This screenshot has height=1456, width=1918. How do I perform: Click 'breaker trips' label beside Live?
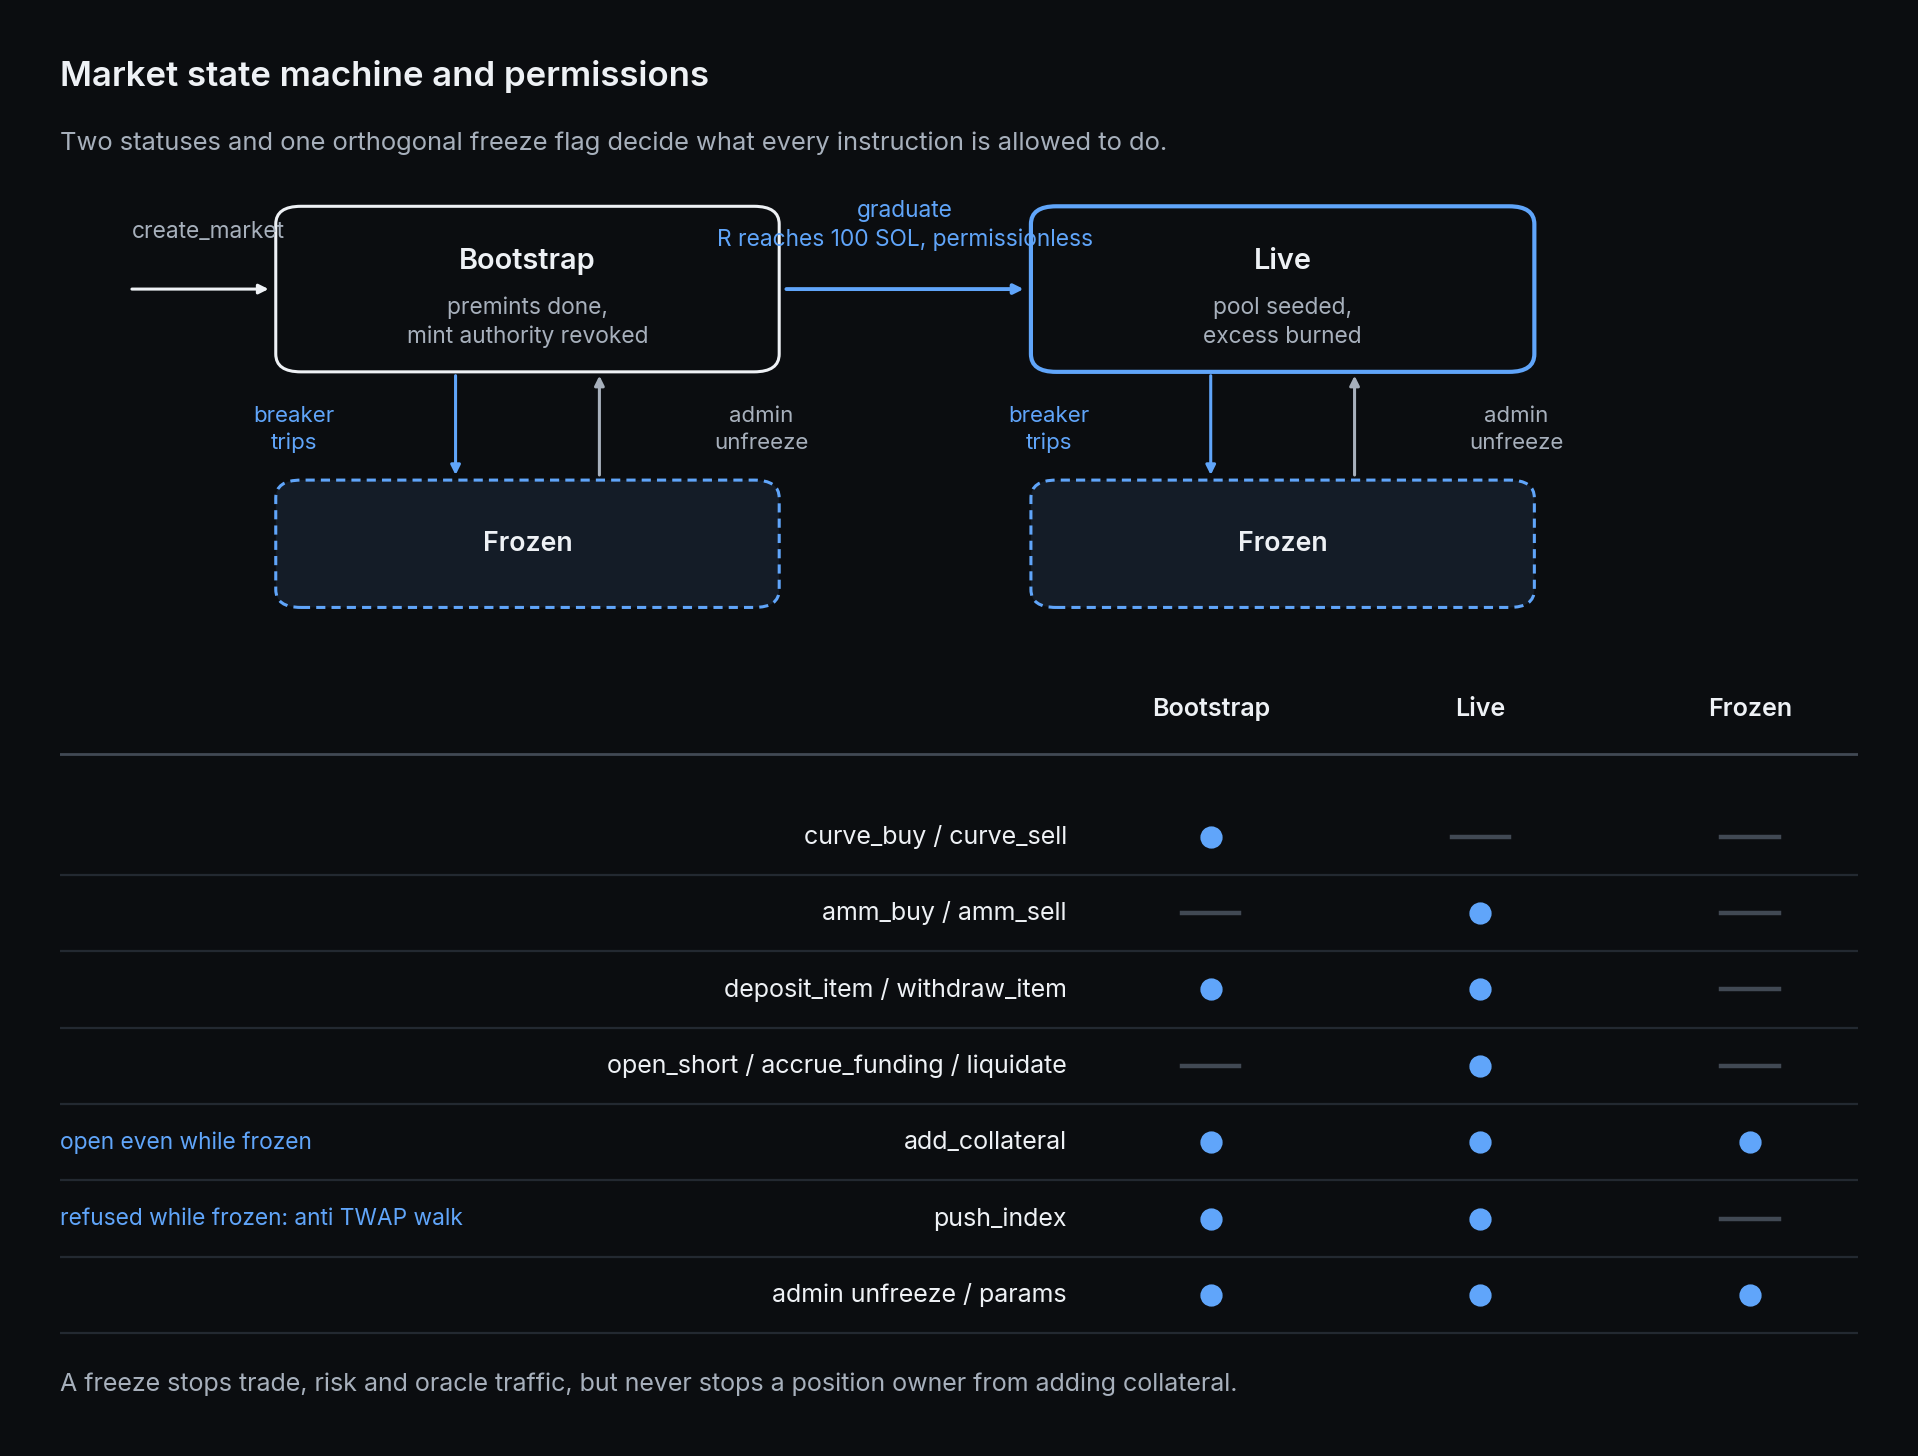(x=1048, y=428)
